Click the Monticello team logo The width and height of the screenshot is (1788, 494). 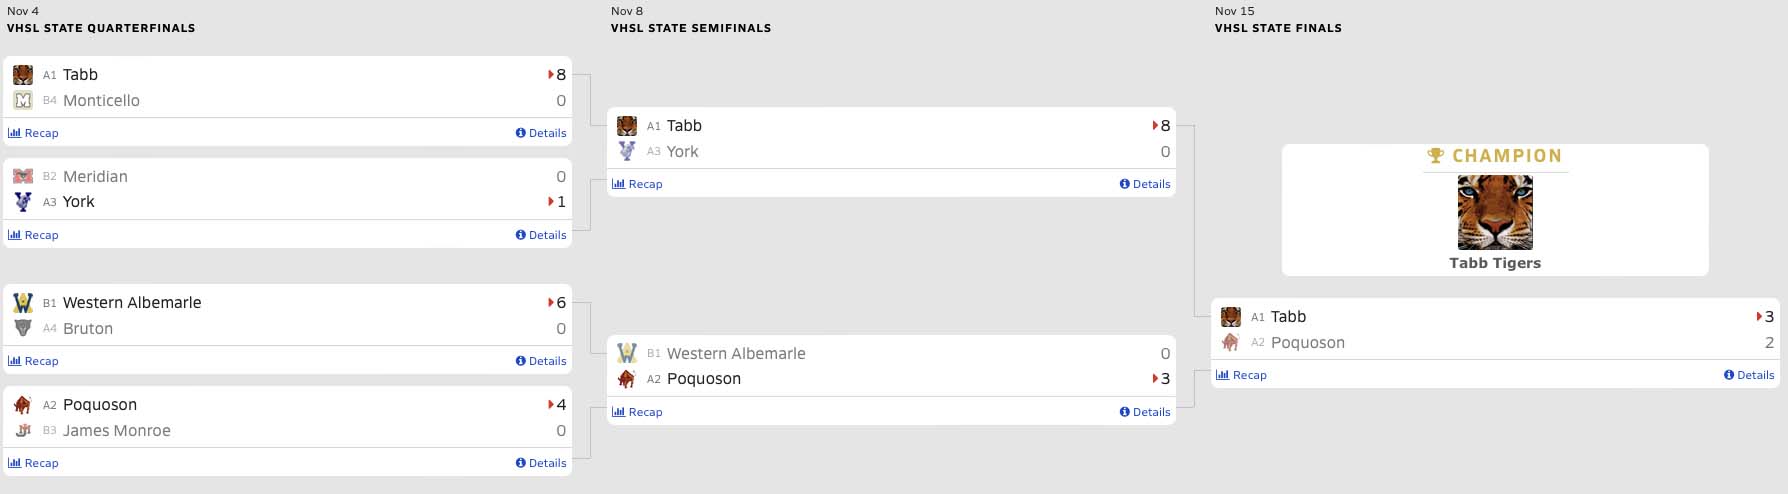[23, 100]
